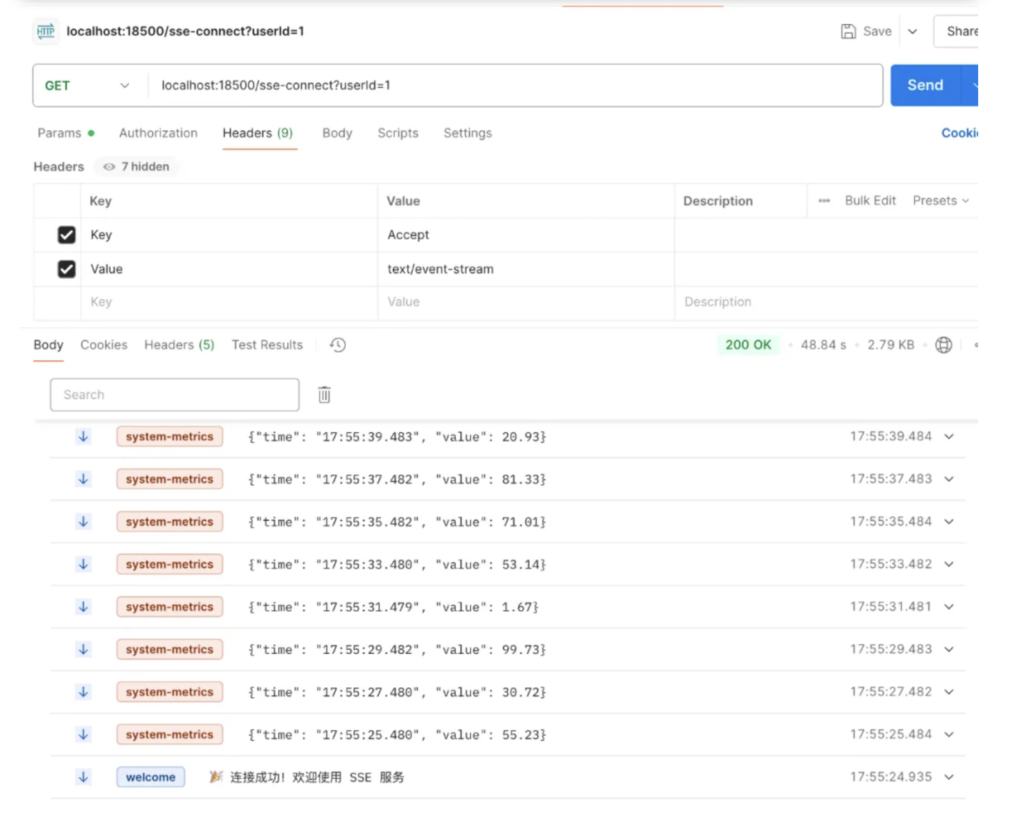
Task: Select the request Headers (9) tab
Action: tap(258, 133)
